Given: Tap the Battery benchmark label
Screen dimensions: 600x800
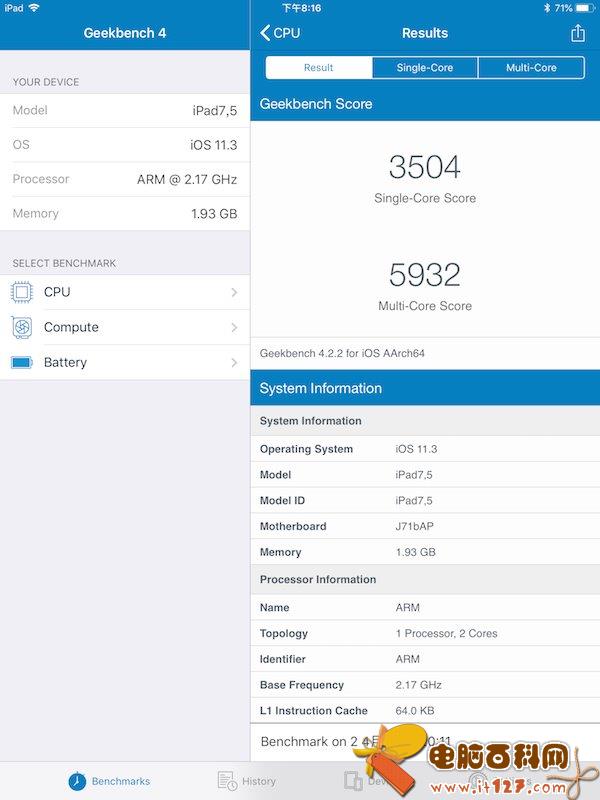Looking at the screenshot, I should point(65,362).
